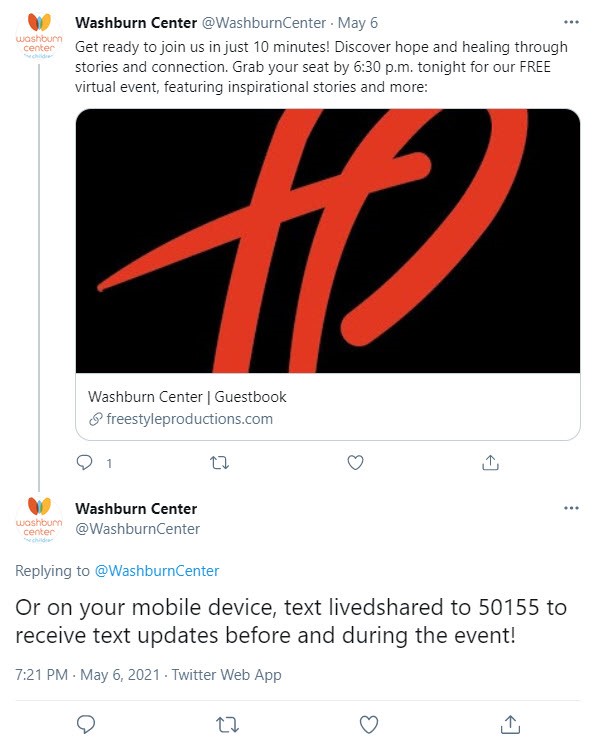This screenshot has height=747, width=597.
Task: Click the 7:21 PM · May 6, 2021 timestamp
Action: point(87,675)
